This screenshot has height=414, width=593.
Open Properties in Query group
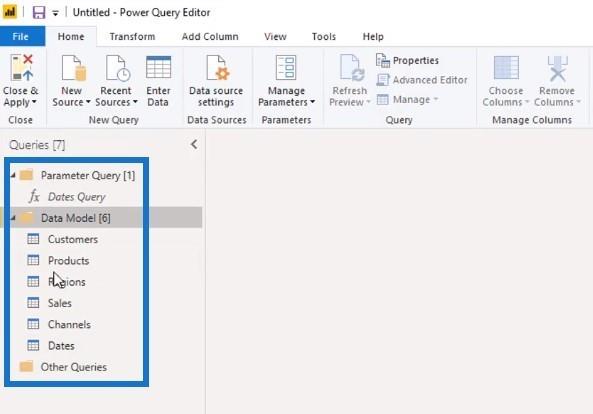point(408,60)
